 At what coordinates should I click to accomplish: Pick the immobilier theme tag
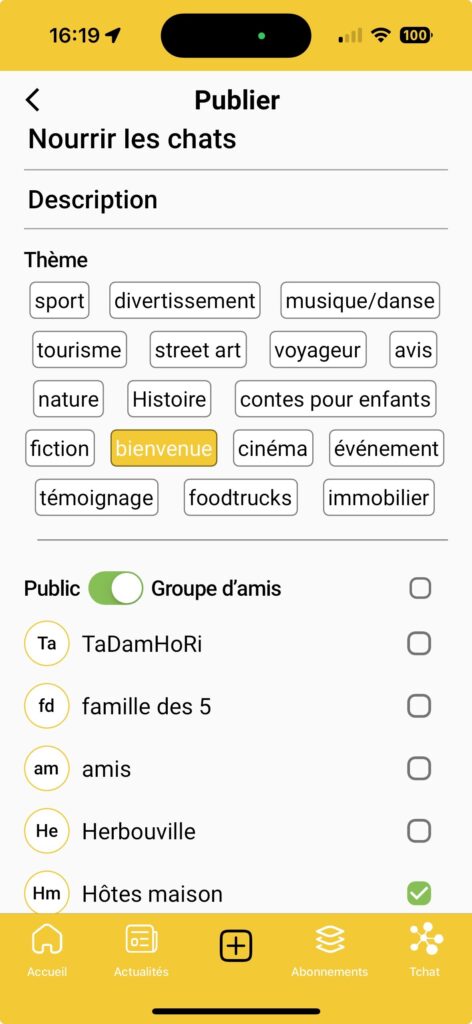coord(379,498)
